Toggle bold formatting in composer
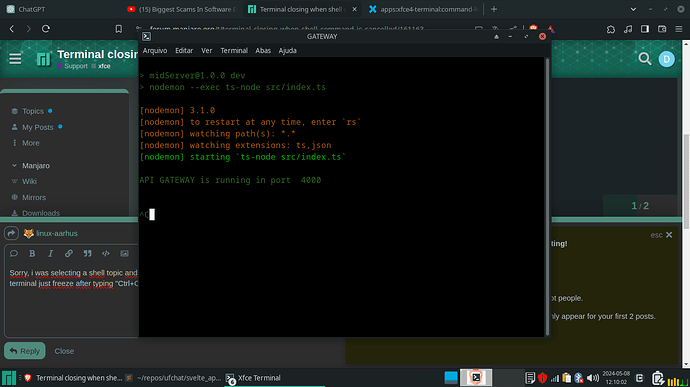690x387 pixels. tap(32, 254)
